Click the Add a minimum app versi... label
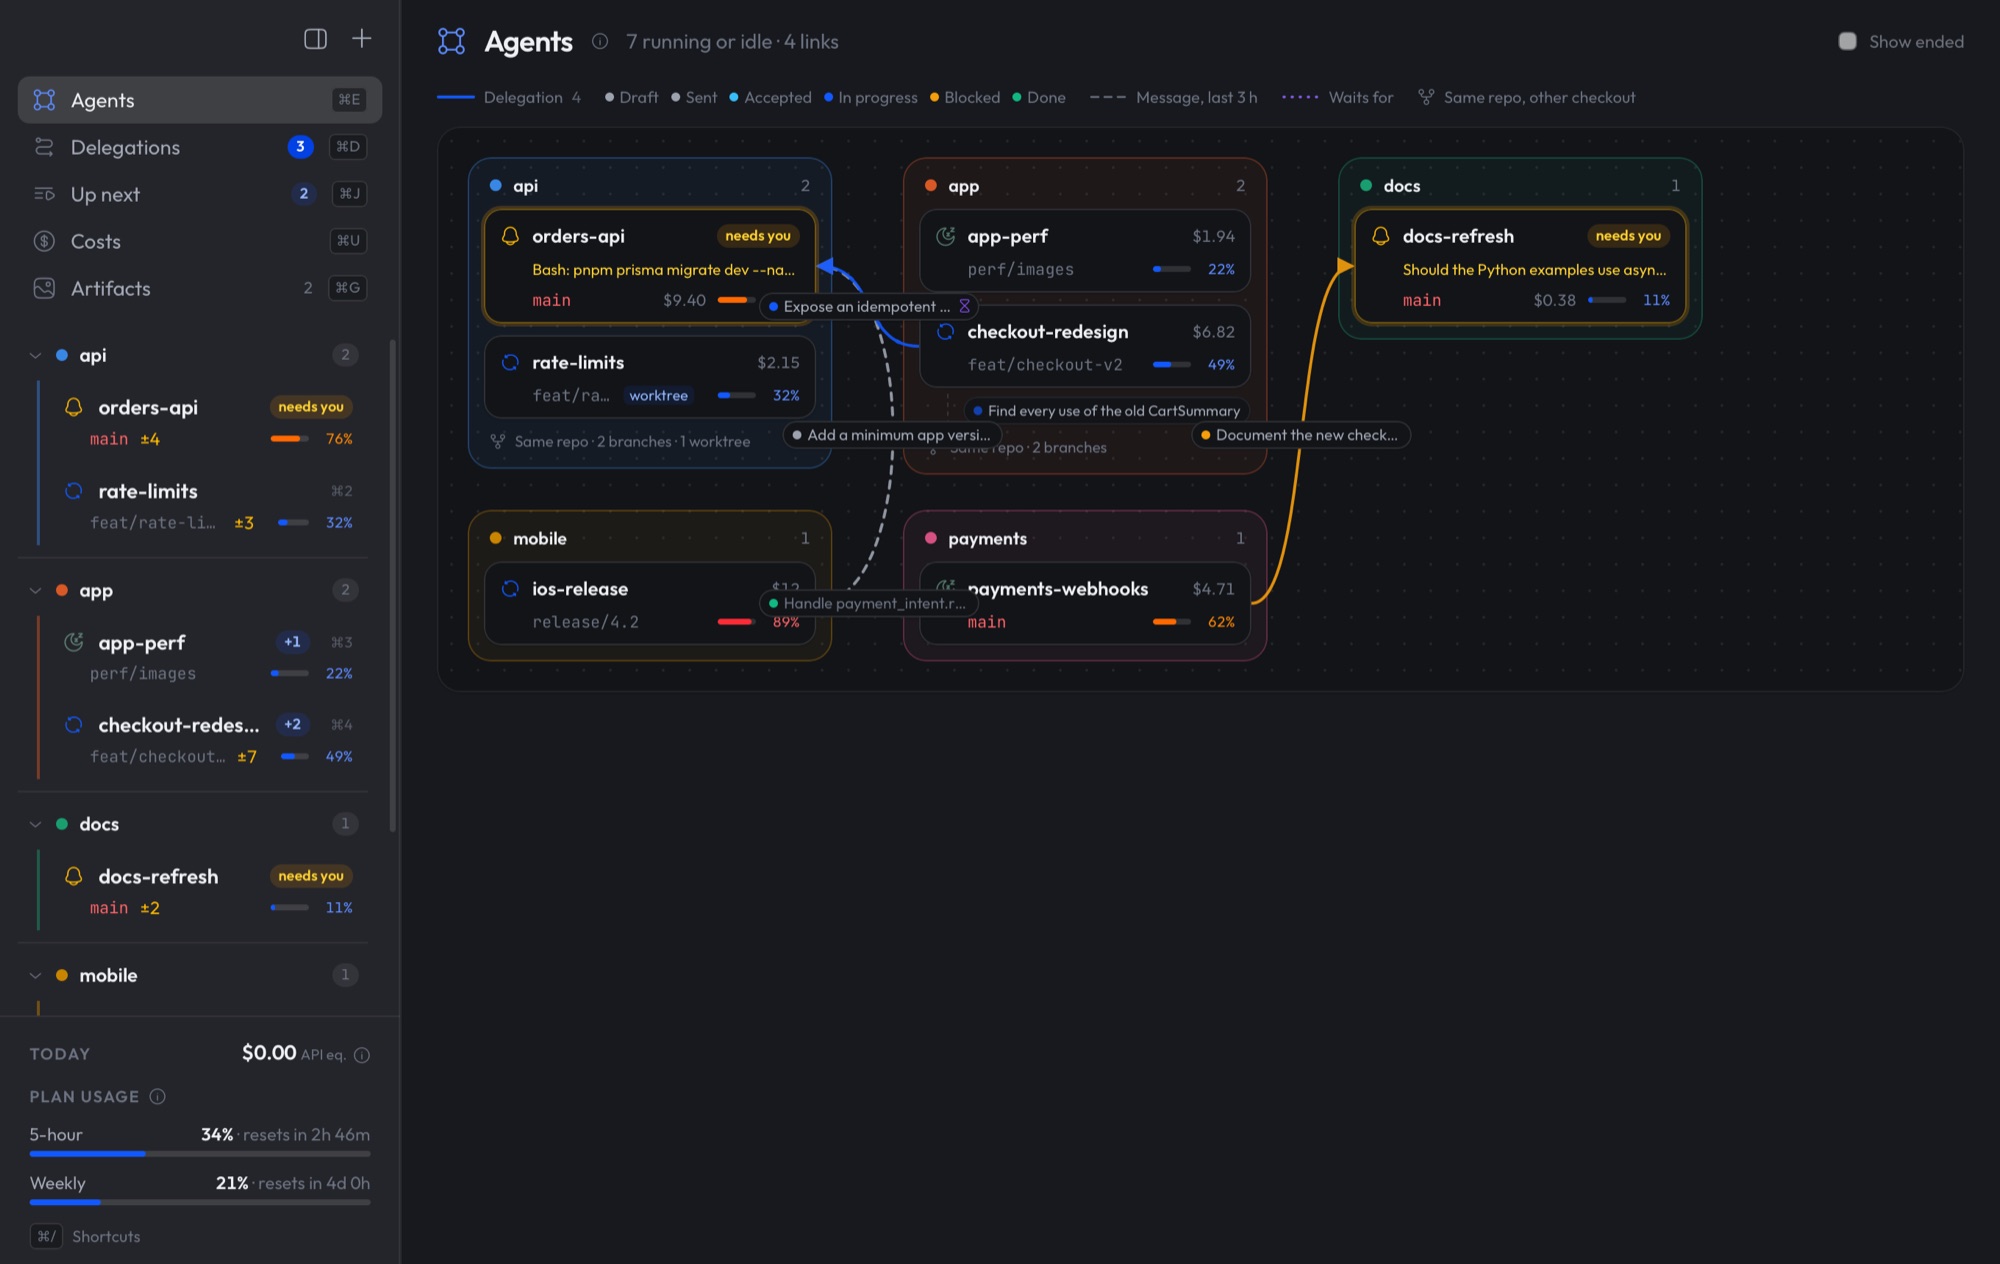 pyautogui.click(x=893, y=435)
